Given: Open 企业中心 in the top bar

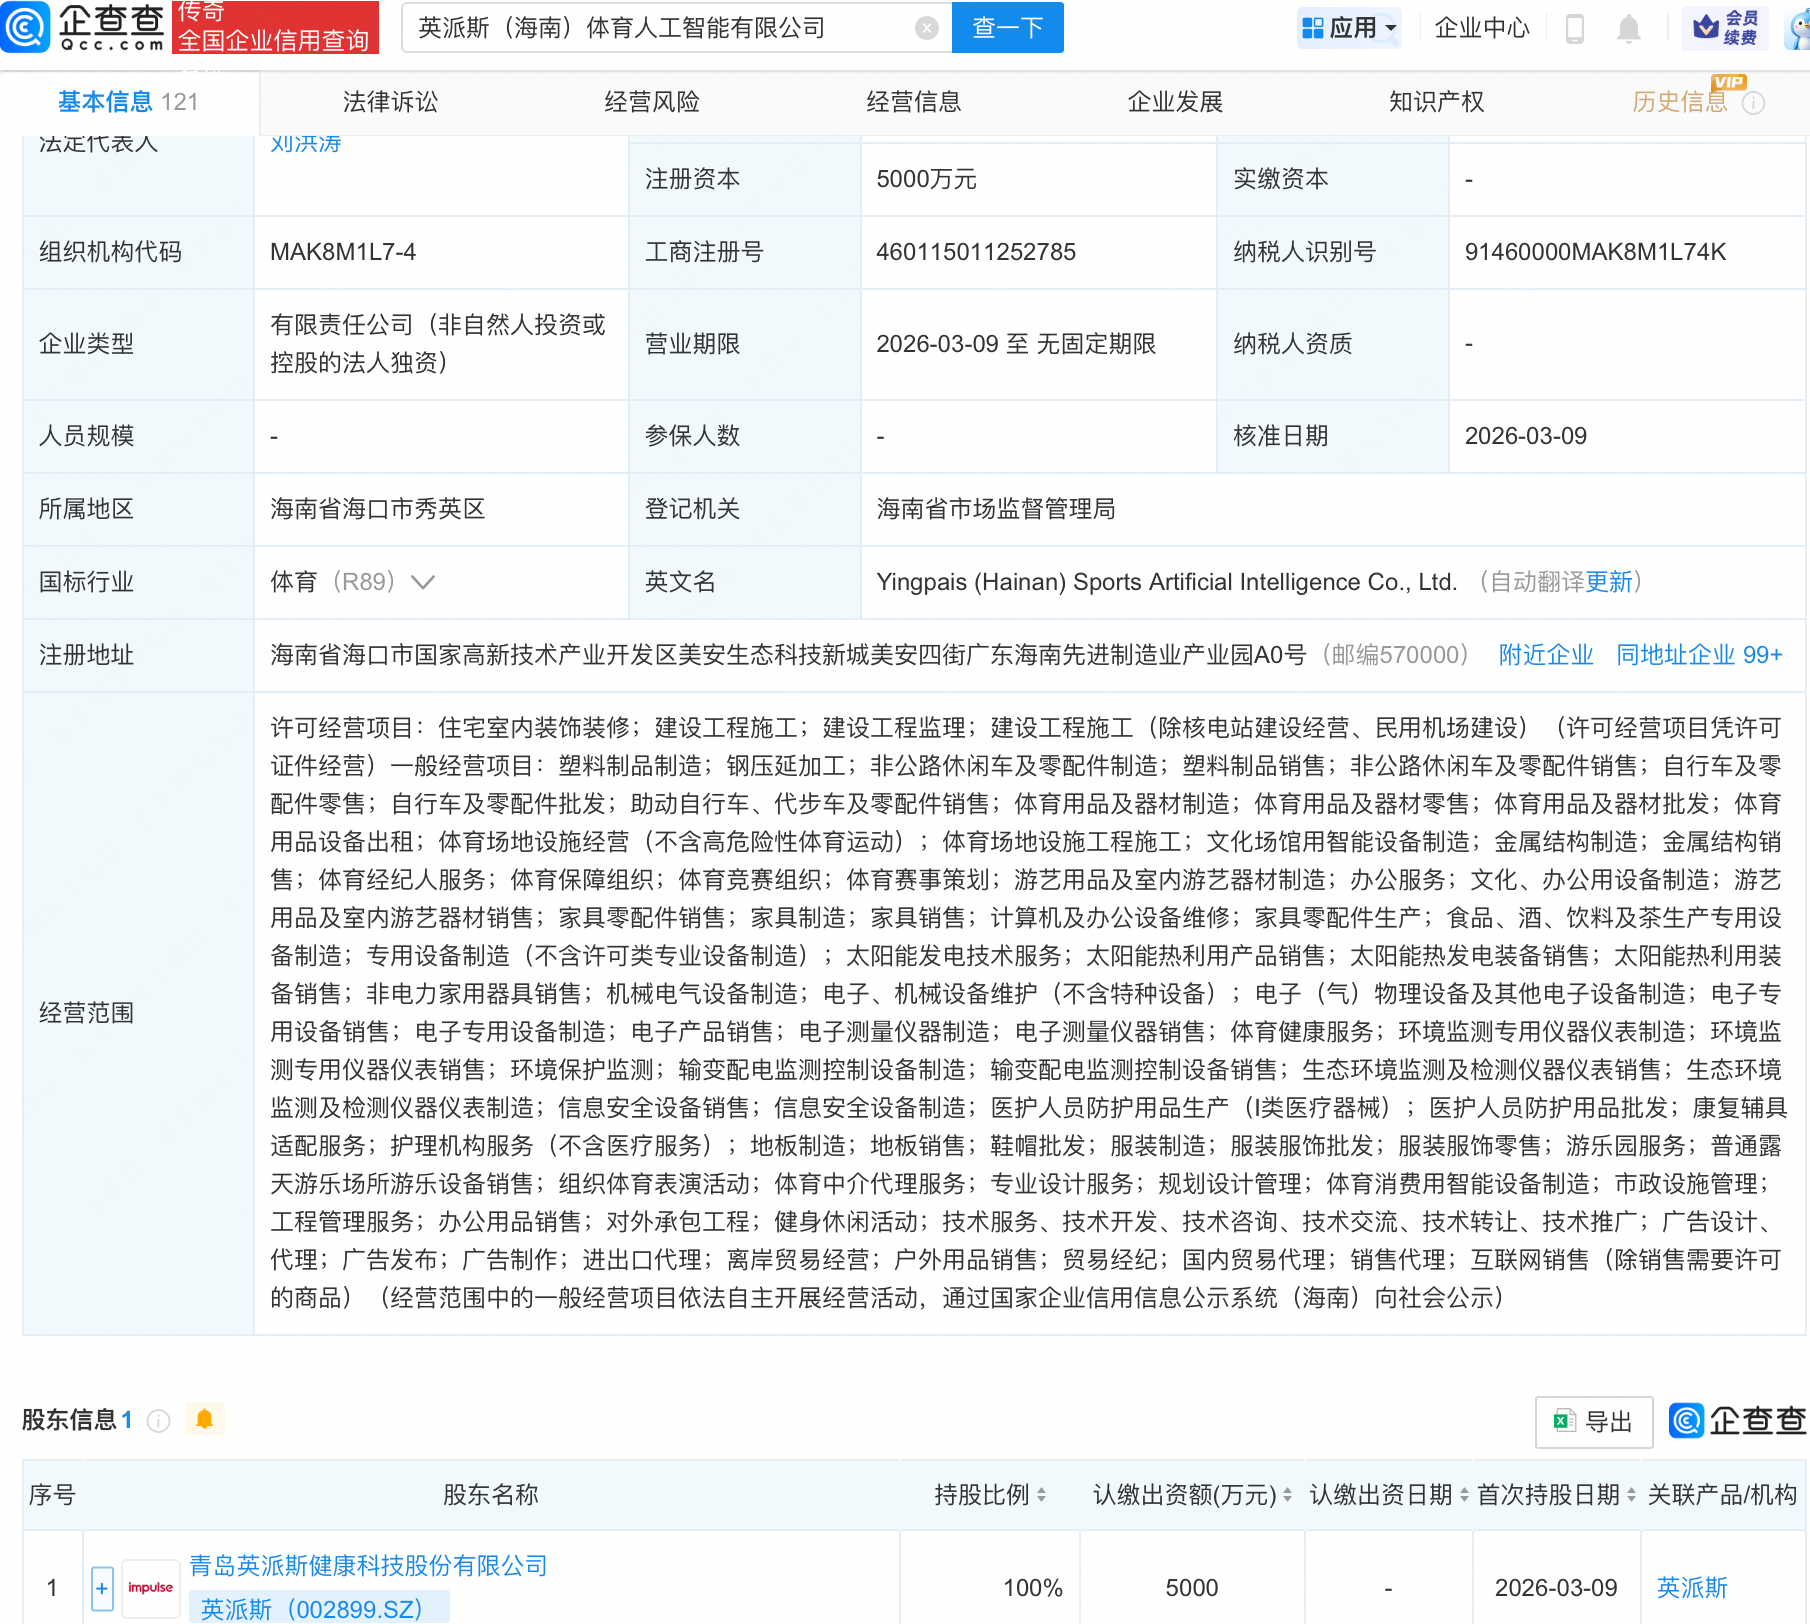Looking at the screenshot, I should 1482,28.
